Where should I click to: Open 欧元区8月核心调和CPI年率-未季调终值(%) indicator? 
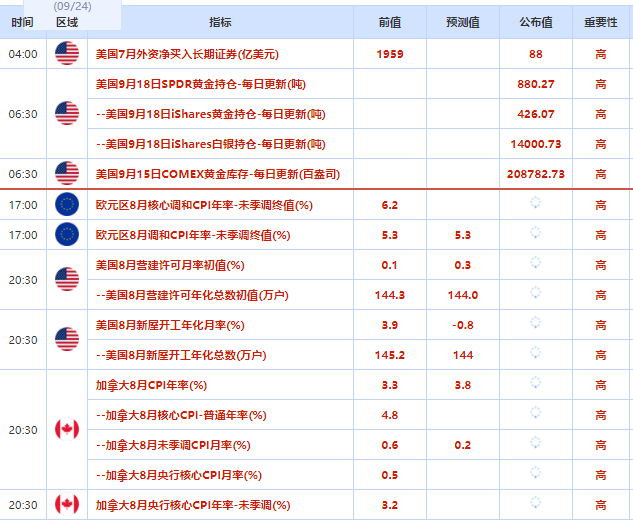click(204, 205)
